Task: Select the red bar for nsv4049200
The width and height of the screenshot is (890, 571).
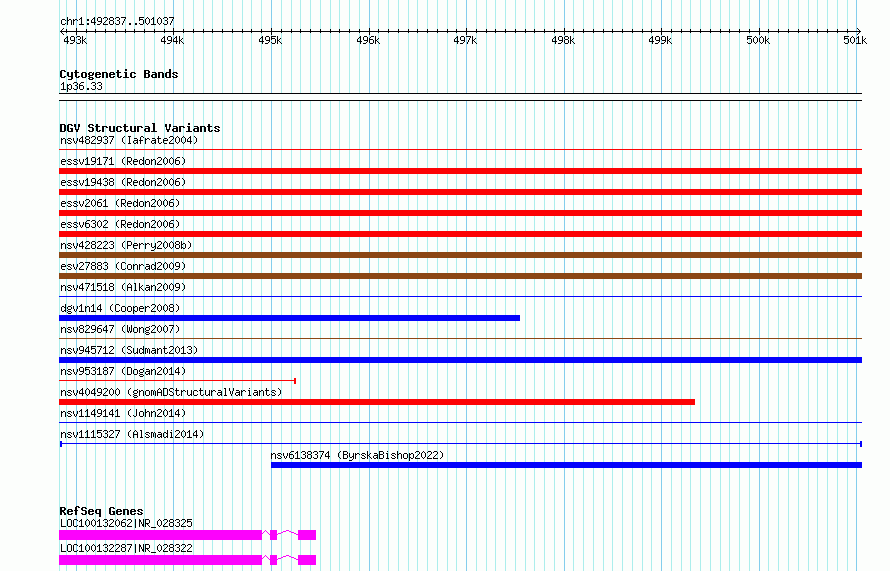Action: [377, 402]
